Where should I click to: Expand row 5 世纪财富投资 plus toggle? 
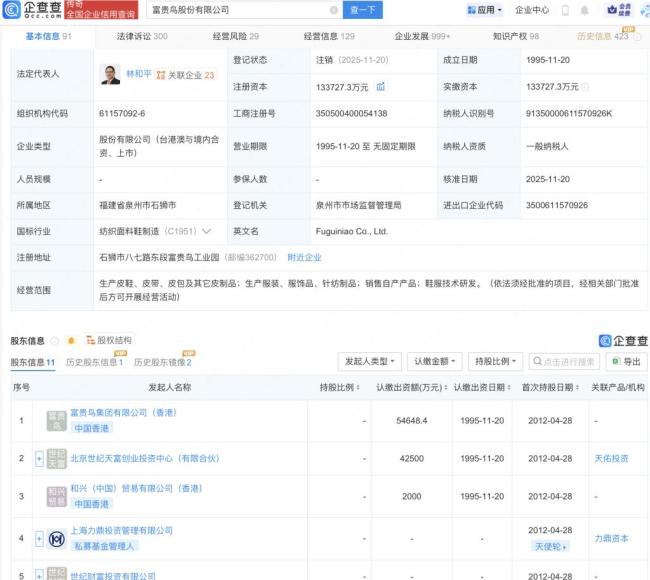coord(39,575)
